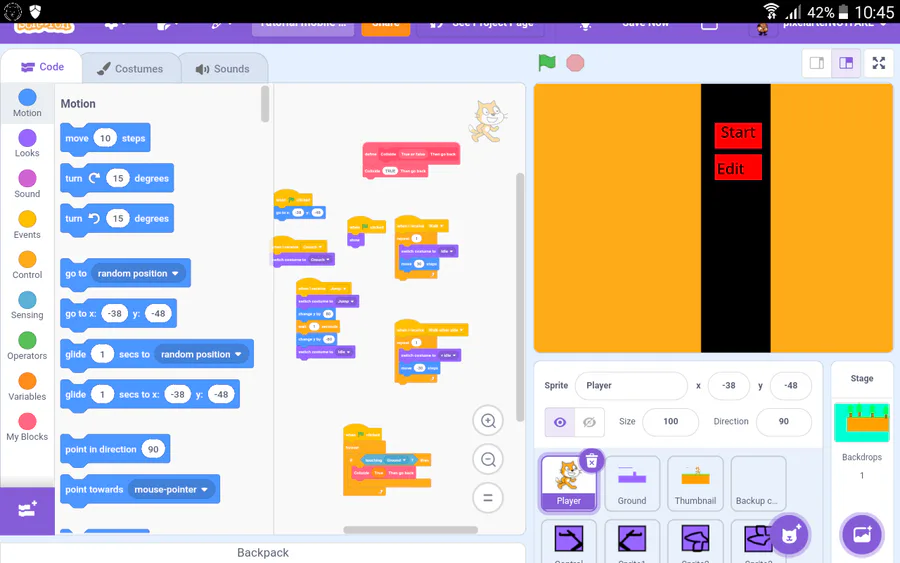900x563 pixels.
Task: Switch to the Code tab
Action: tap(42, 67)
